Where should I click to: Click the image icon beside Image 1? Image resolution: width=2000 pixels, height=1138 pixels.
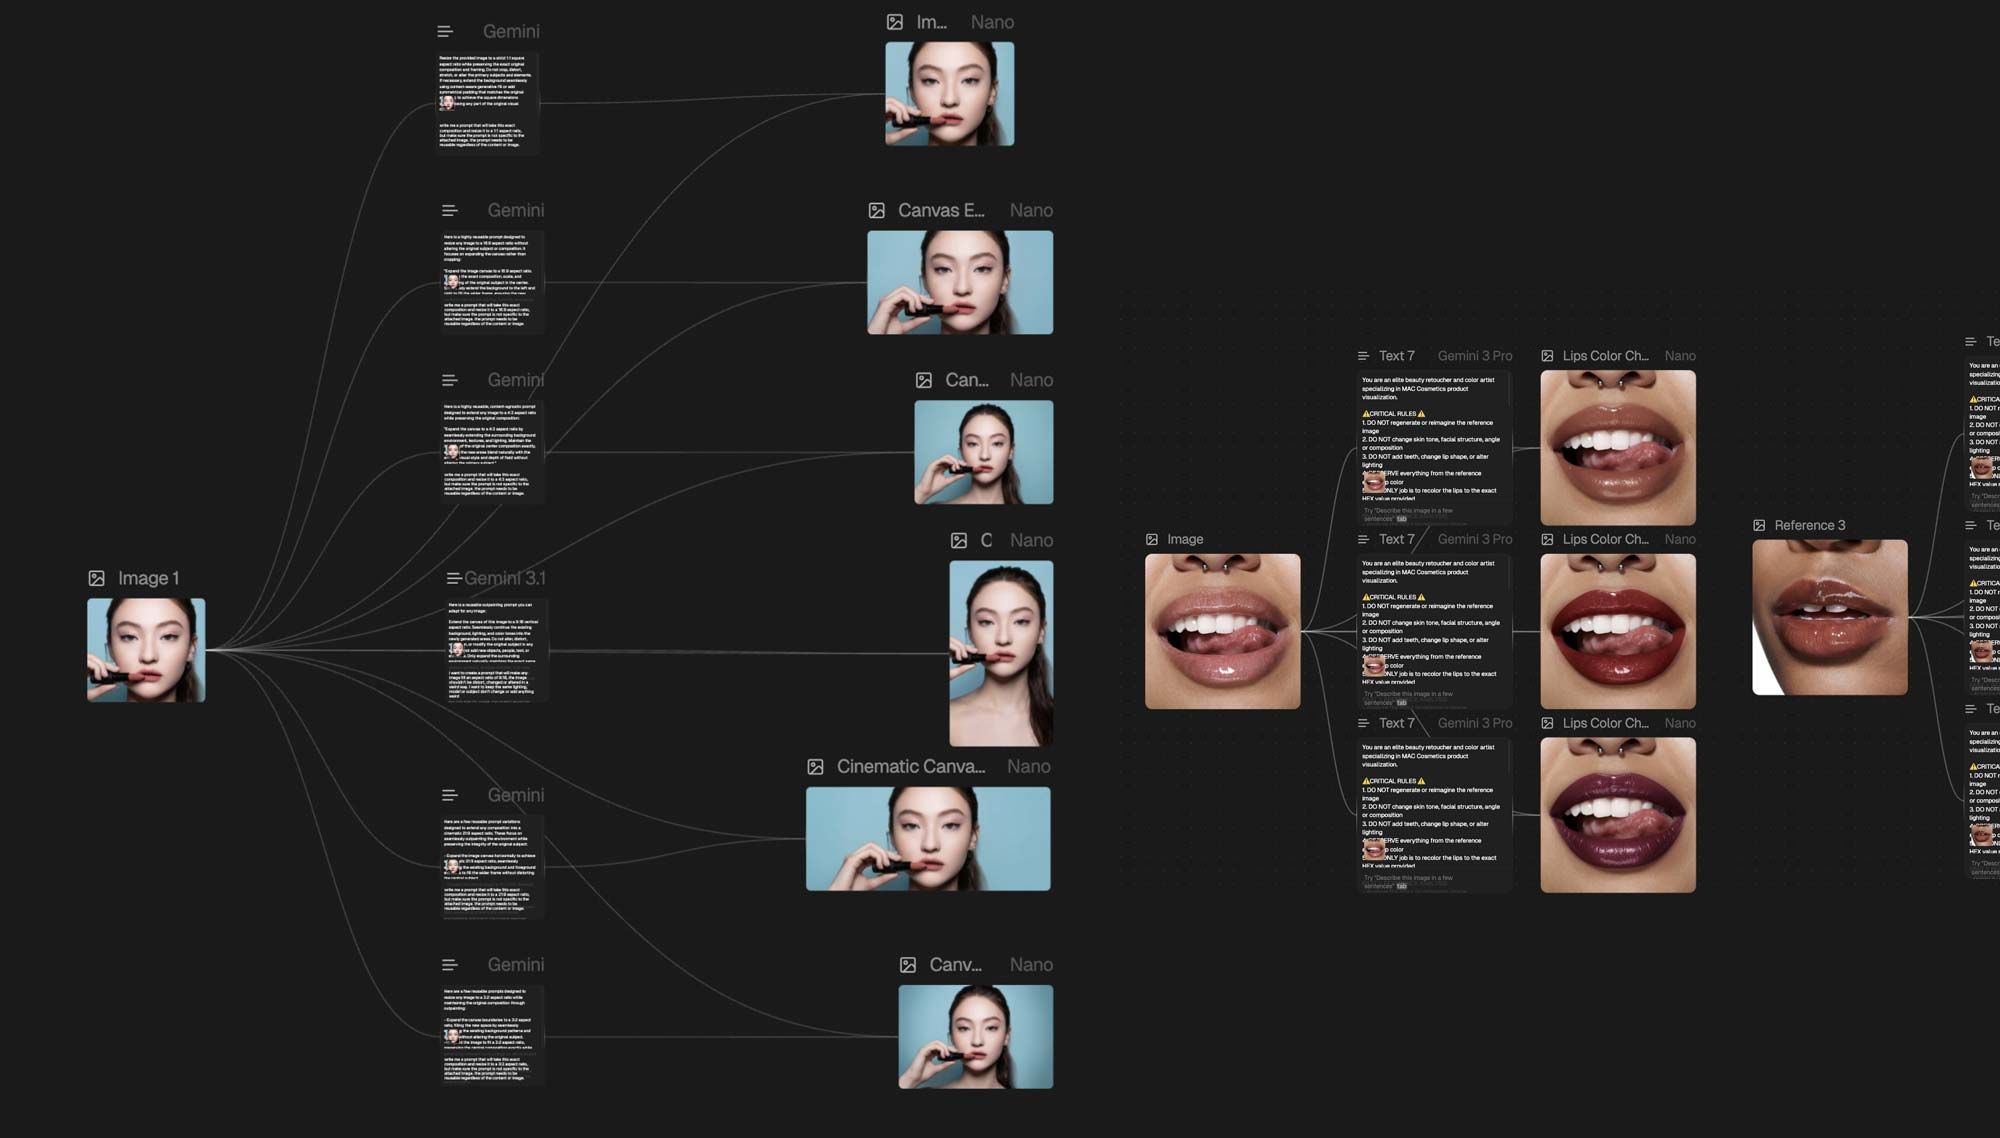pyautogui.click(x=97, y=578)
